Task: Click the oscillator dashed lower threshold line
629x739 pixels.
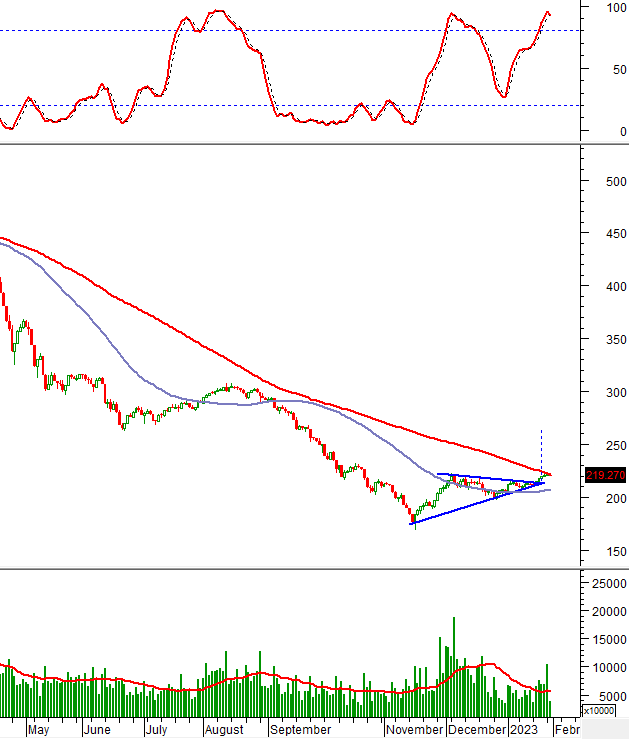Action: click(x=290, y=105)
